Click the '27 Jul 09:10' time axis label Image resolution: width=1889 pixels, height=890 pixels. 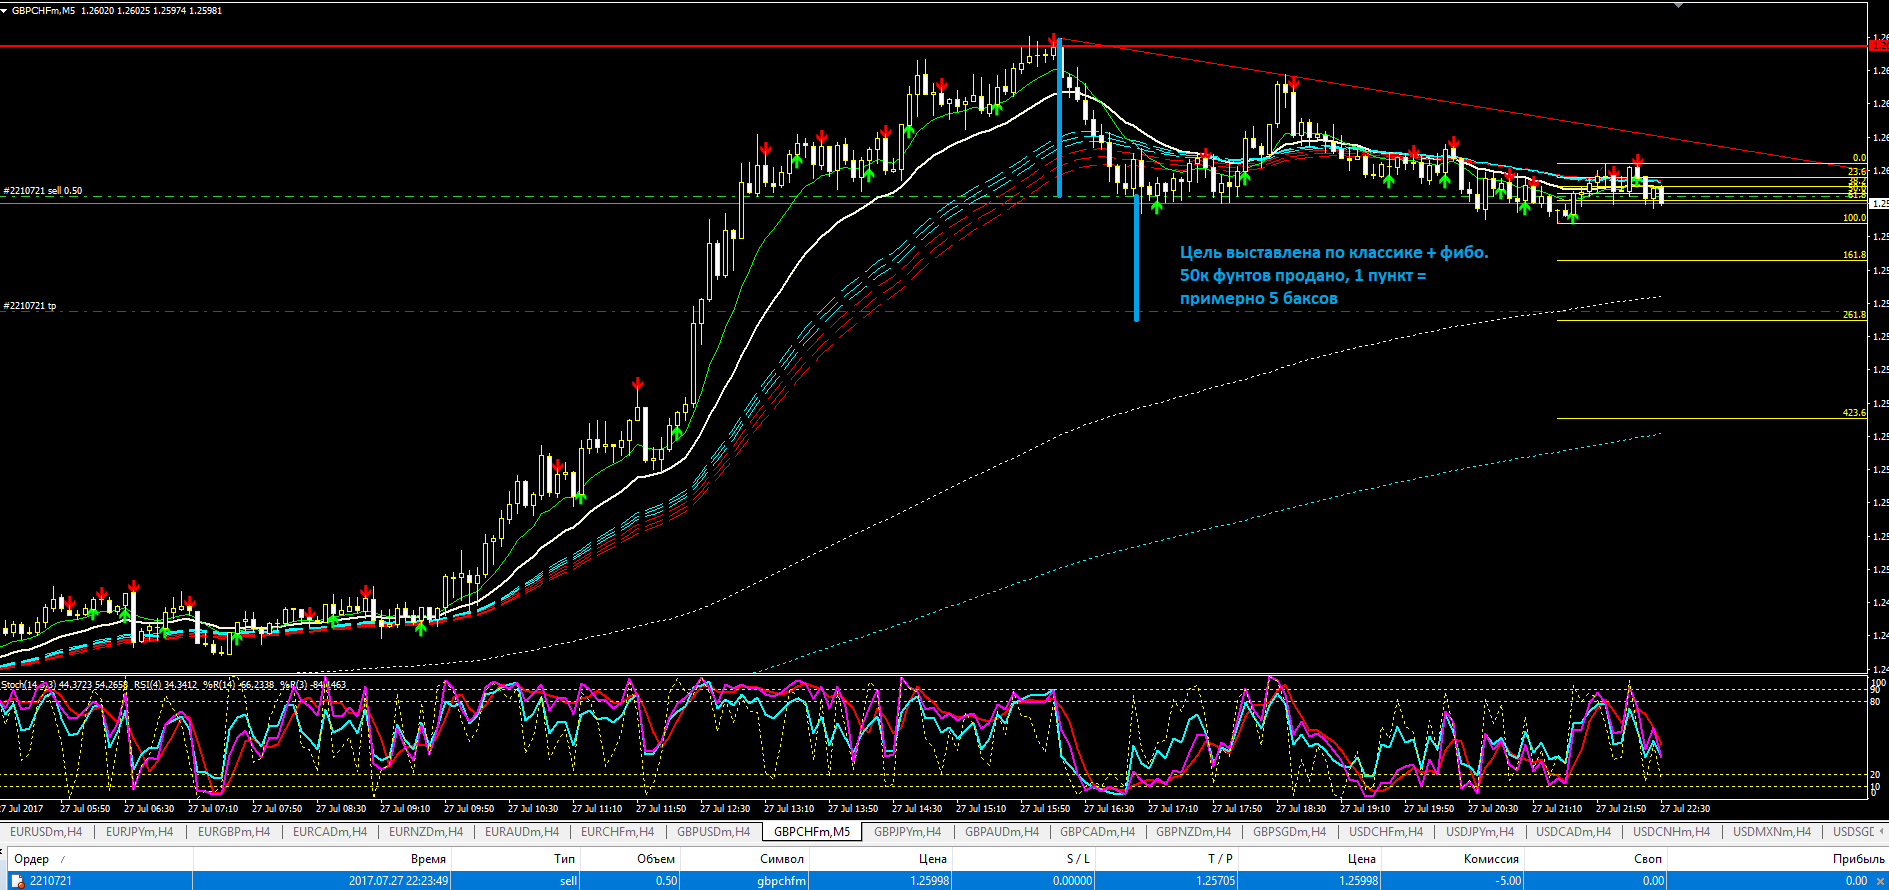(405, 808)
